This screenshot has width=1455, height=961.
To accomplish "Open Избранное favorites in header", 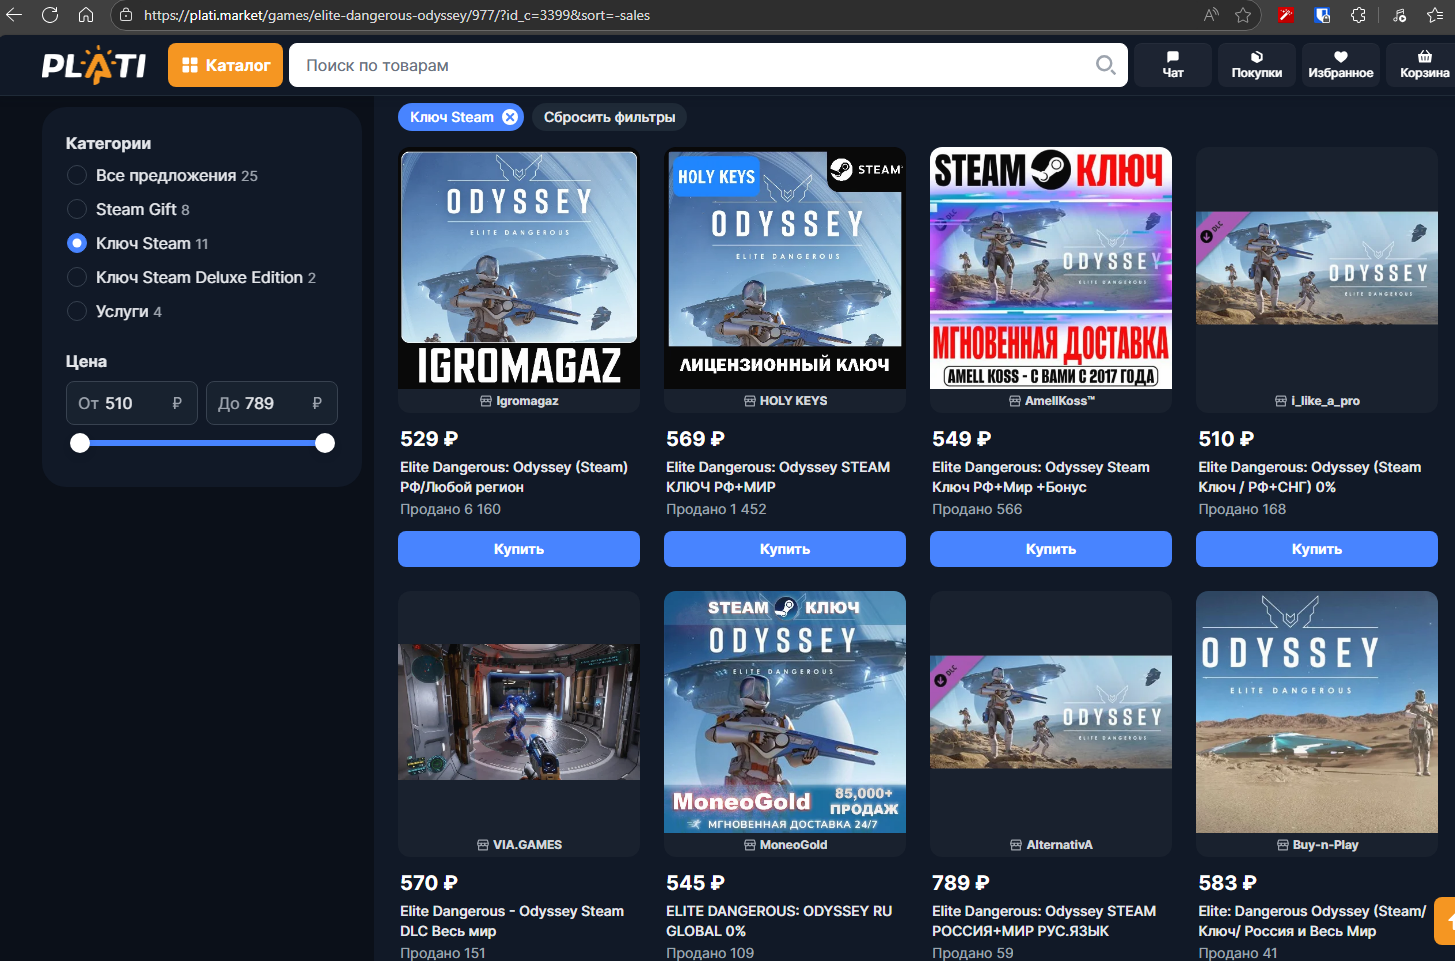I will (x=1341, y=65).
